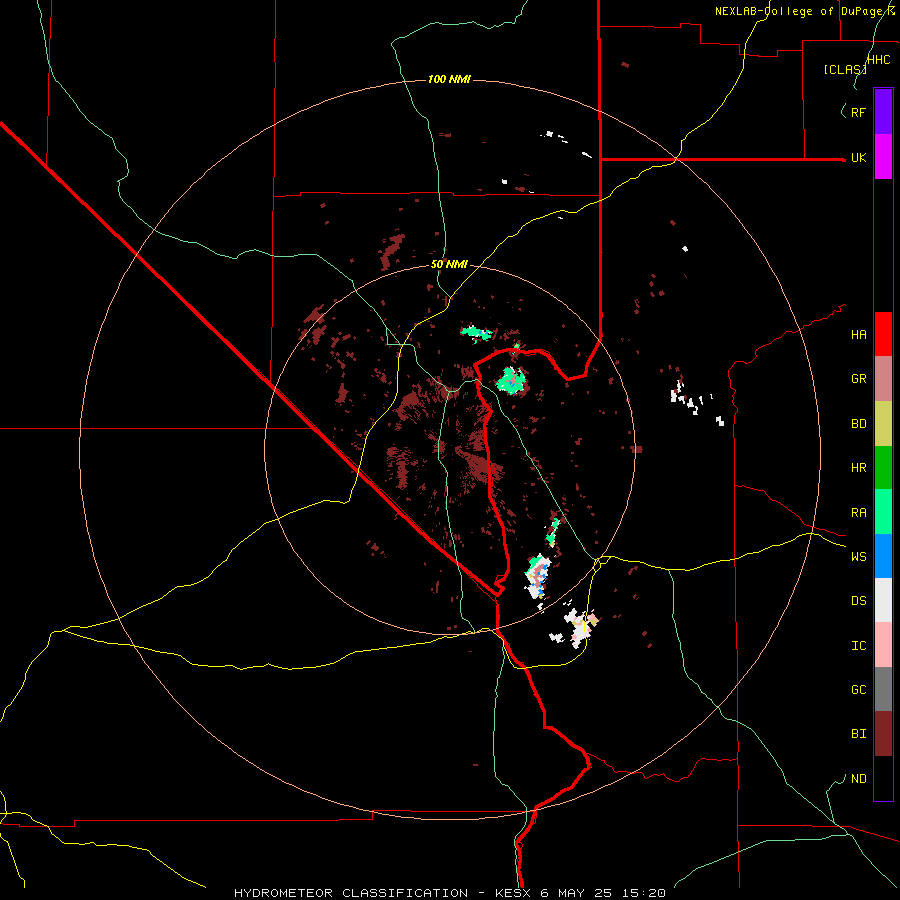Click the purple RF color swatch in legend

[x=883, y=112]
